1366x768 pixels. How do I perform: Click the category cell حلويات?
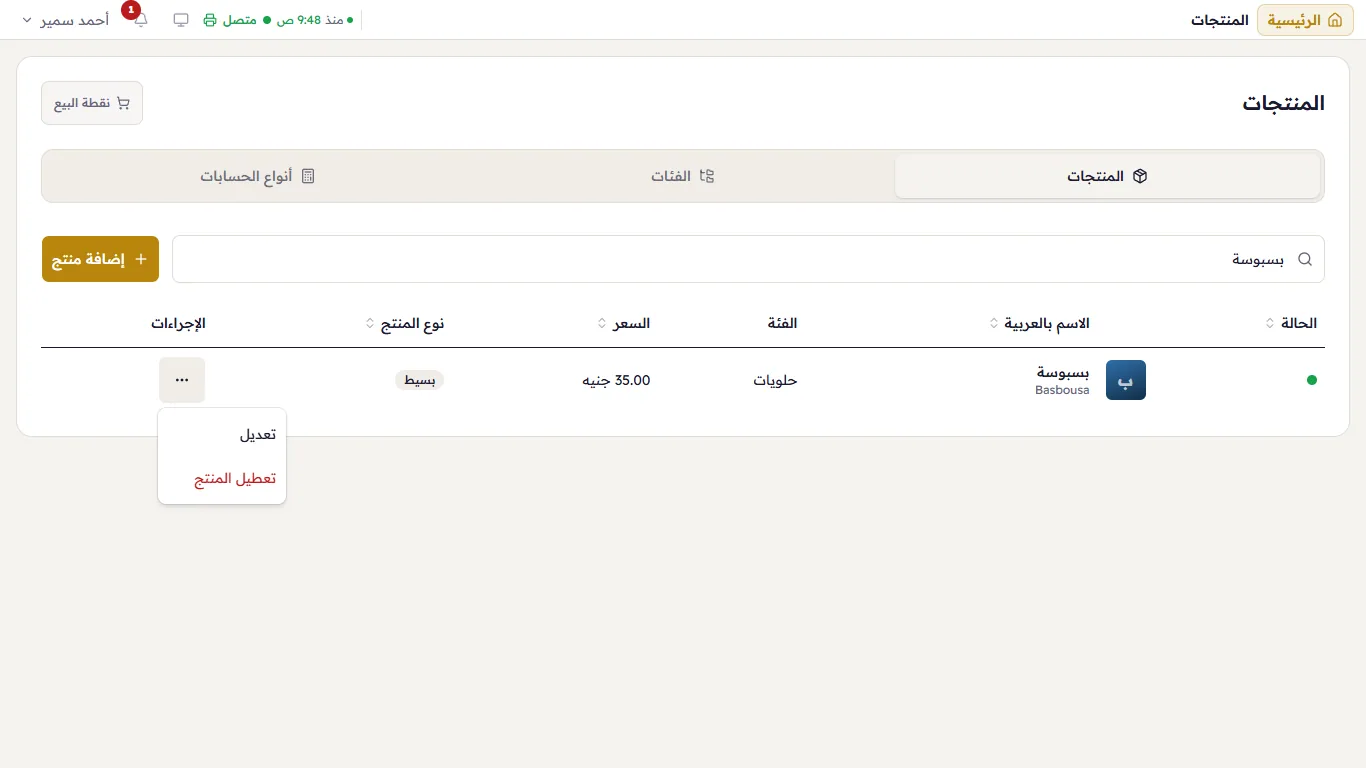point(775,380)
